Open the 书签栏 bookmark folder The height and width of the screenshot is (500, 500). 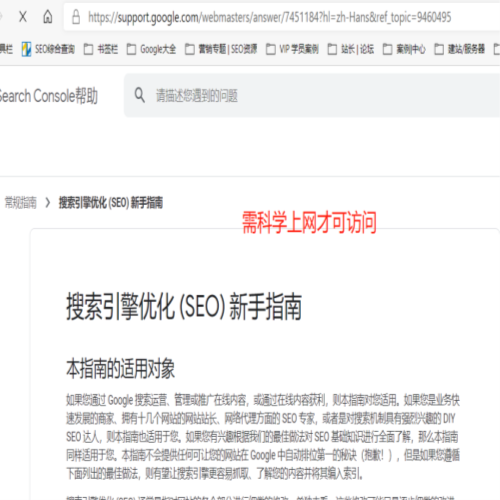pos(101,49)
